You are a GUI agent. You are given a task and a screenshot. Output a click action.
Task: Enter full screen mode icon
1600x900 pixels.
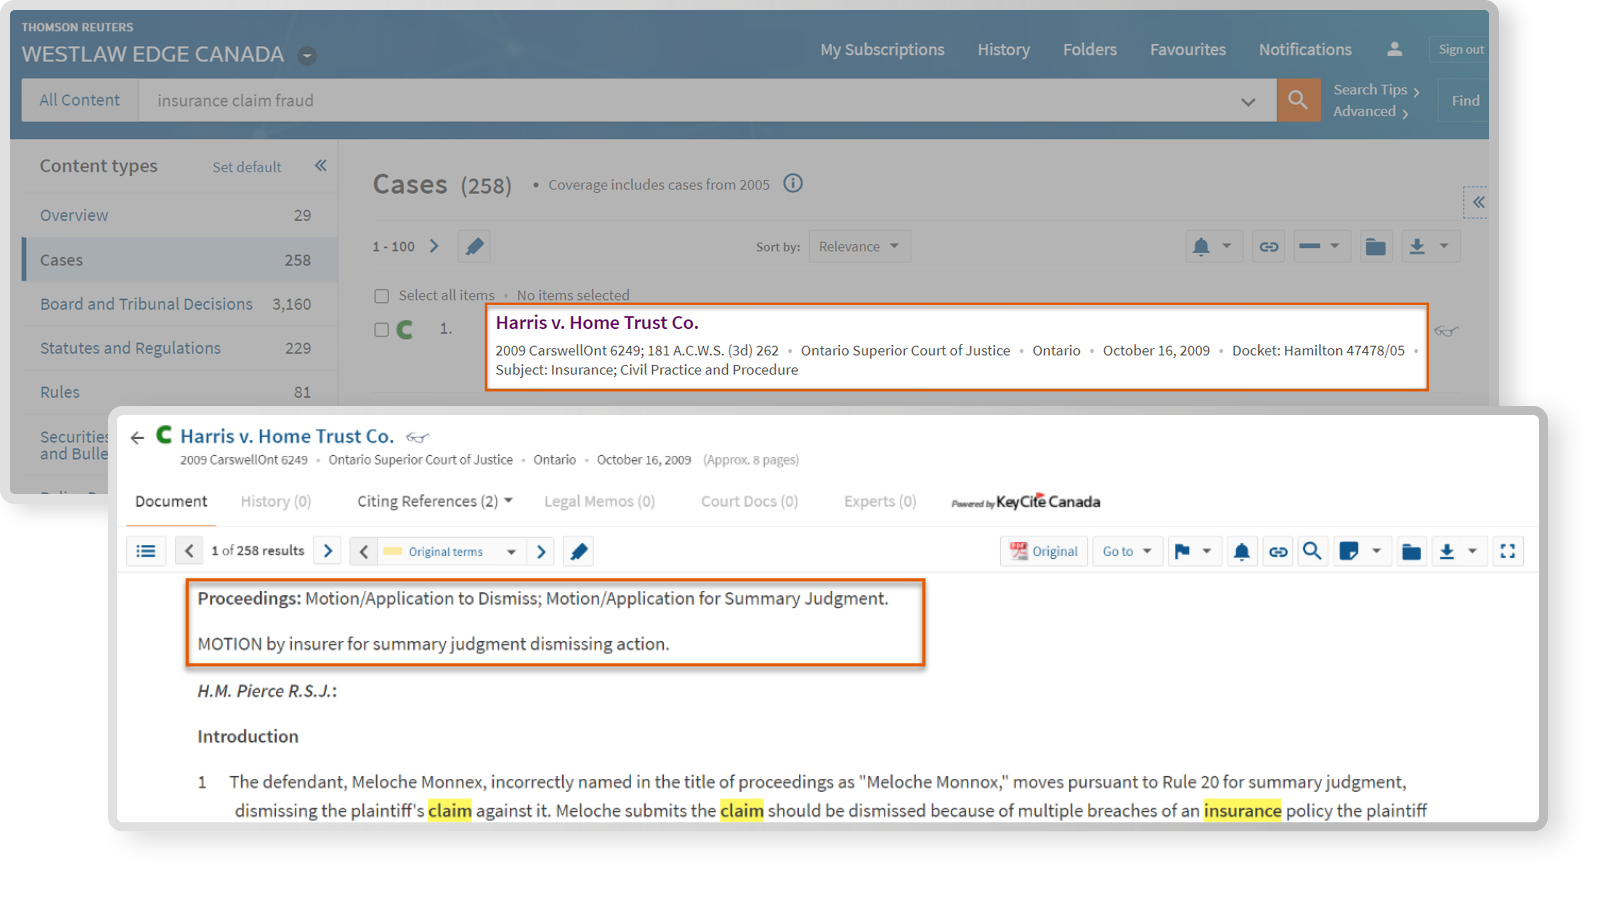pos(1508,551)
